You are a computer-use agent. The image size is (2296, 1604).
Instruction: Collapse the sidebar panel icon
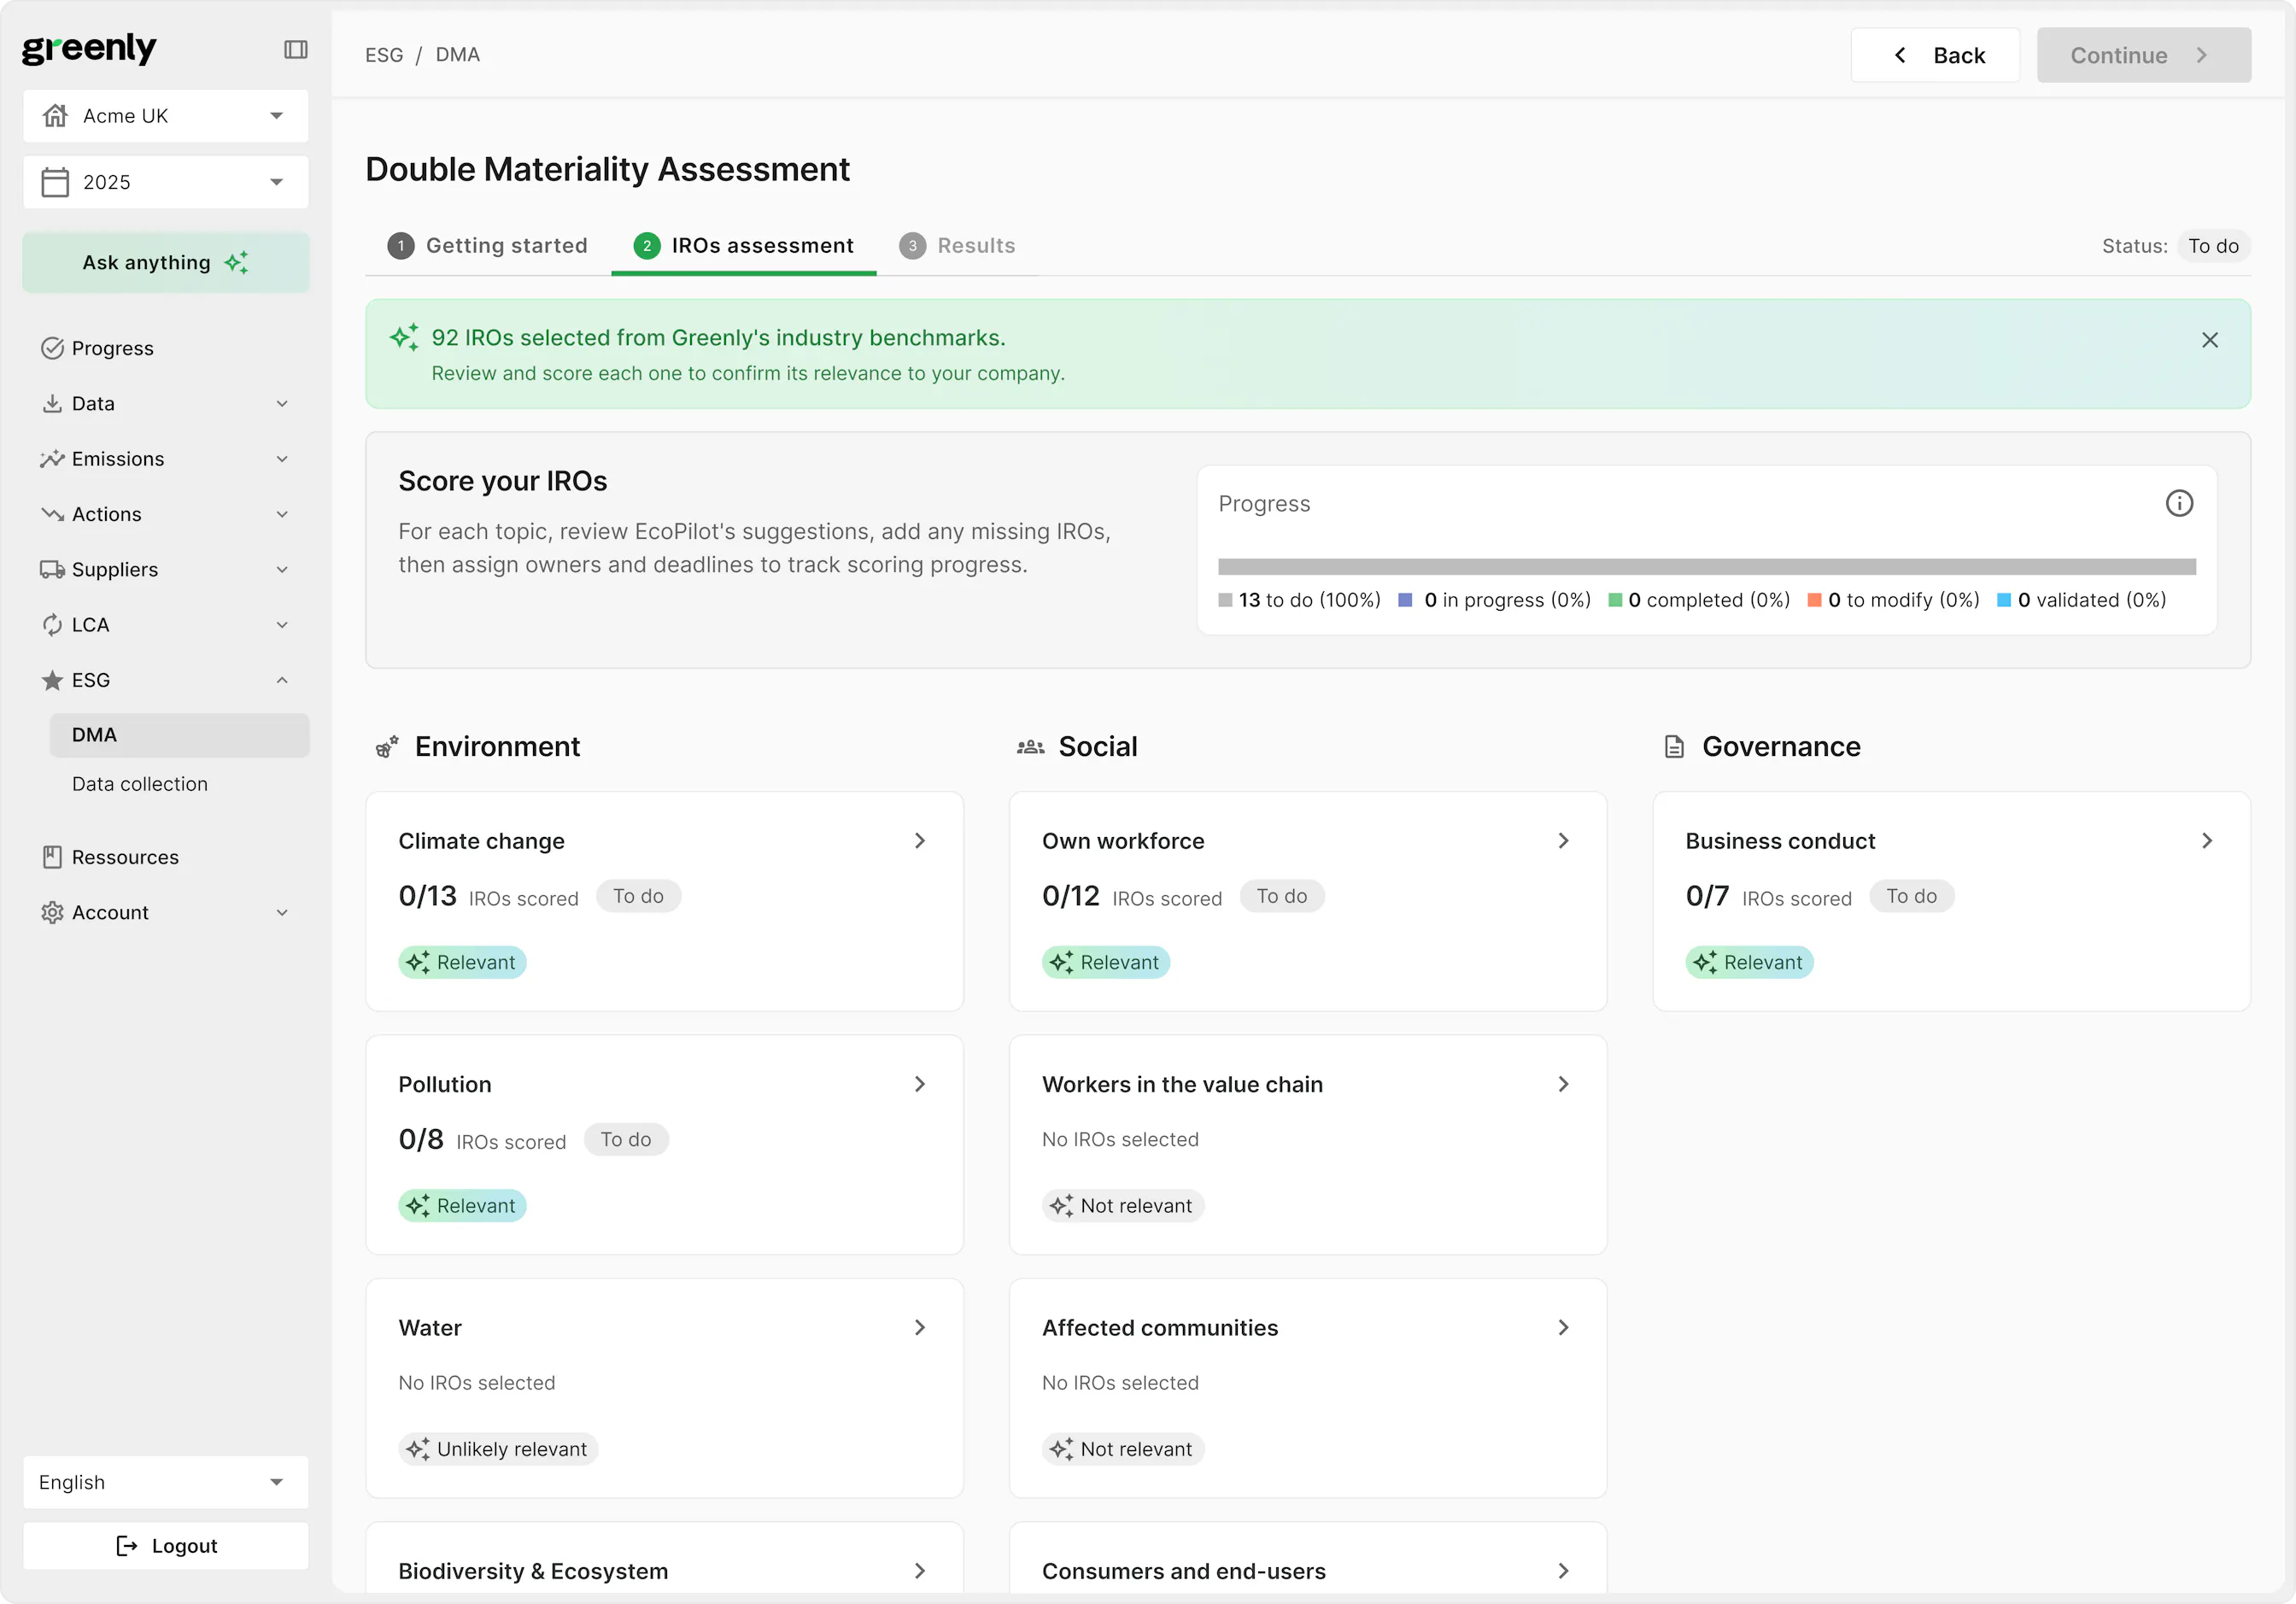(x=295, y=49)
